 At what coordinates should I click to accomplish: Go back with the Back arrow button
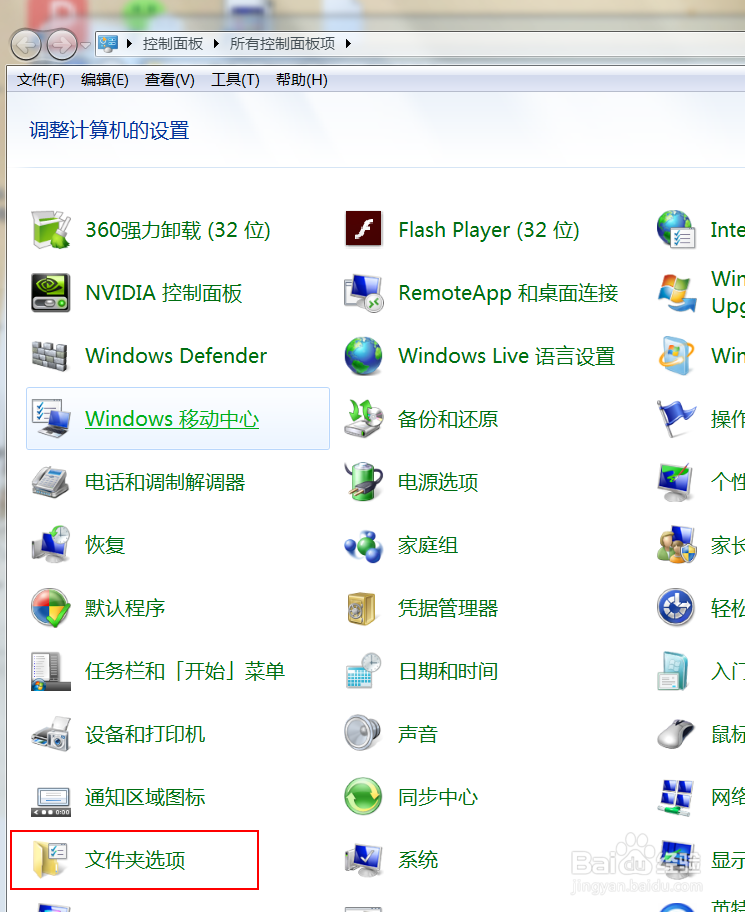26,44
